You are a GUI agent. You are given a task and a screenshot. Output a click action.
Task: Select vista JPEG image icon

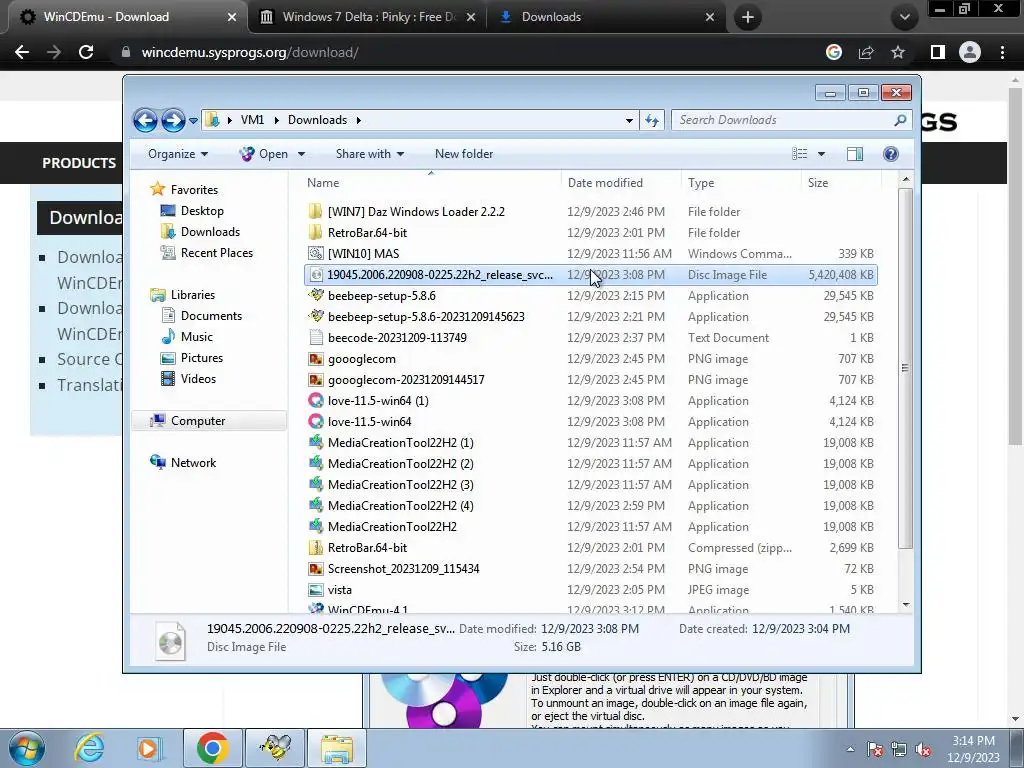click(316, 590)
